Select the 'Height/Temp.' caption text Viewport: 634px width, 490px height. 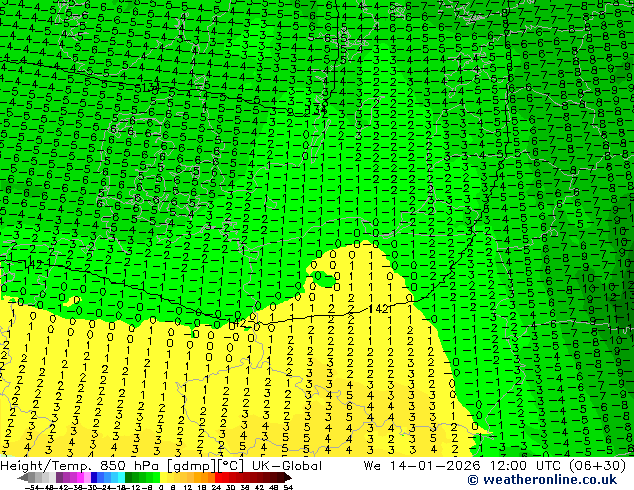point(44,466)
